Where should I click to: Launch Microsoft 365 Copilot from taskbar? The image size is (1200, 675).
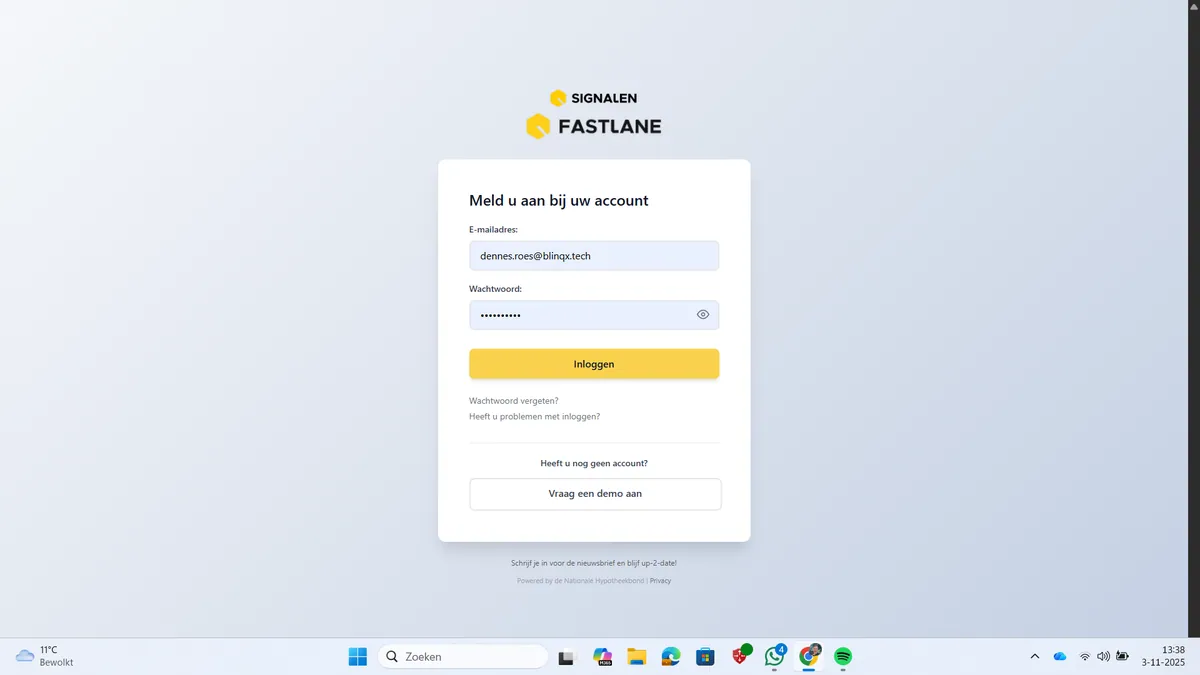coord(602,657)
